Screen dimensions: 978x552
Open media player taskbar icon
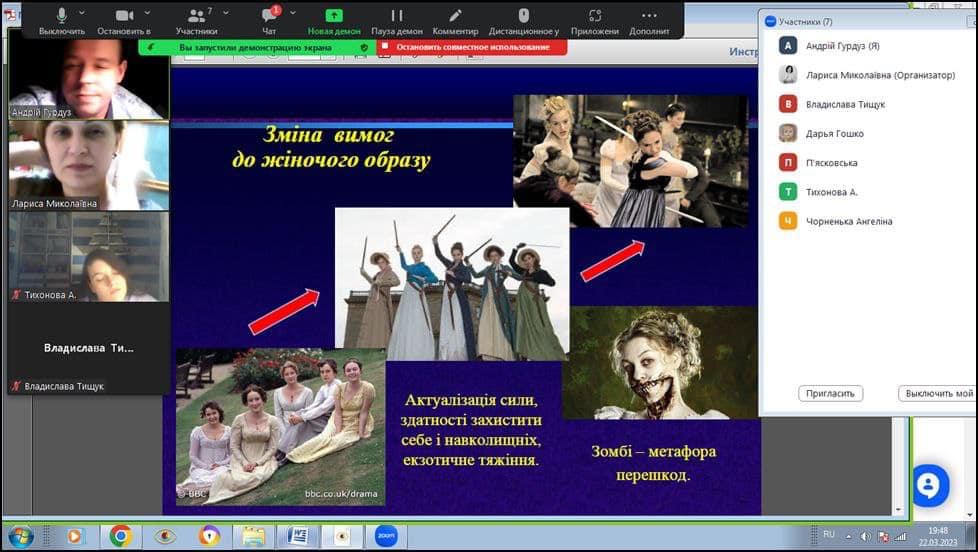pyautogui.click(x=74, y=536)
